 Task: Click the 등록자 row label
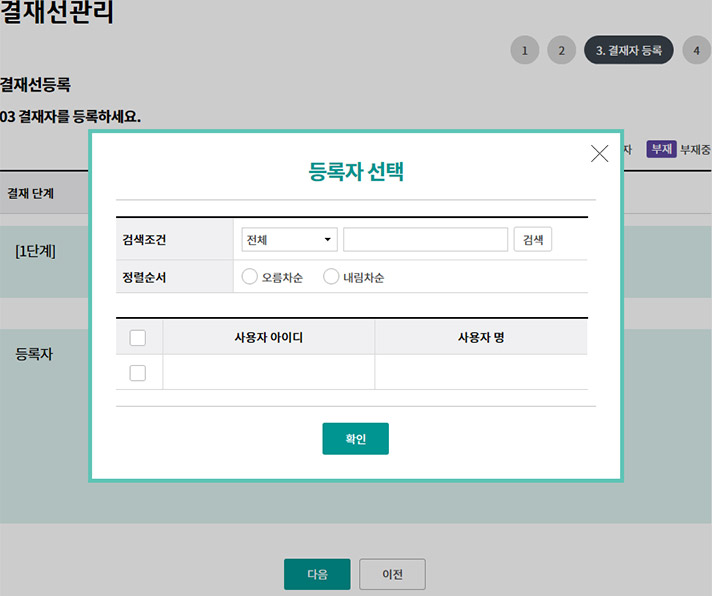[33, 354]
